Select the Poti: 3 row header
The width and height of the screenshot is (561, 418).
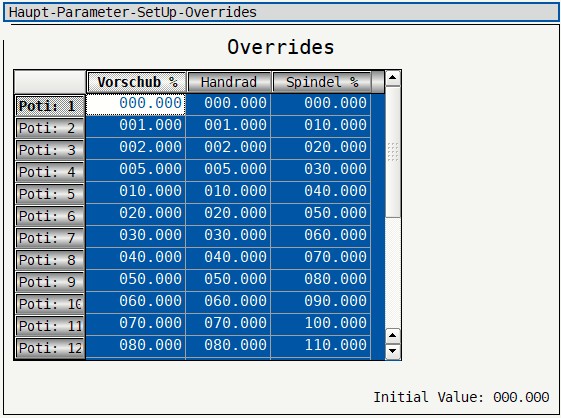pos(50,150)
